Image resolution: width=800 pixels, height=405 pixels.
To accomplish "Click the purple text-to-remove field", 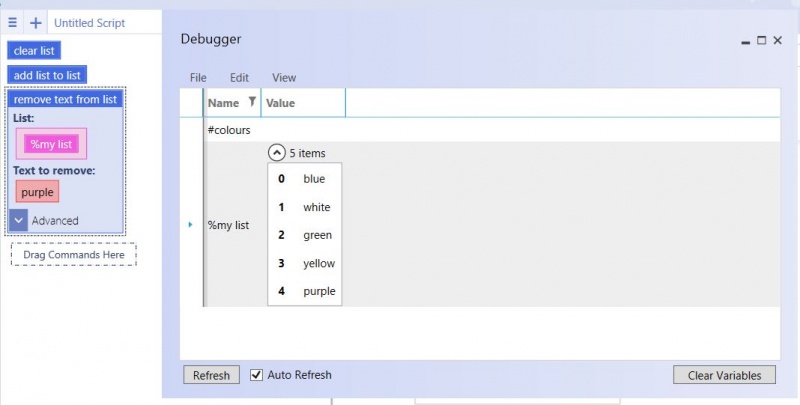I will pyautogui.click(x=37, y=192).
